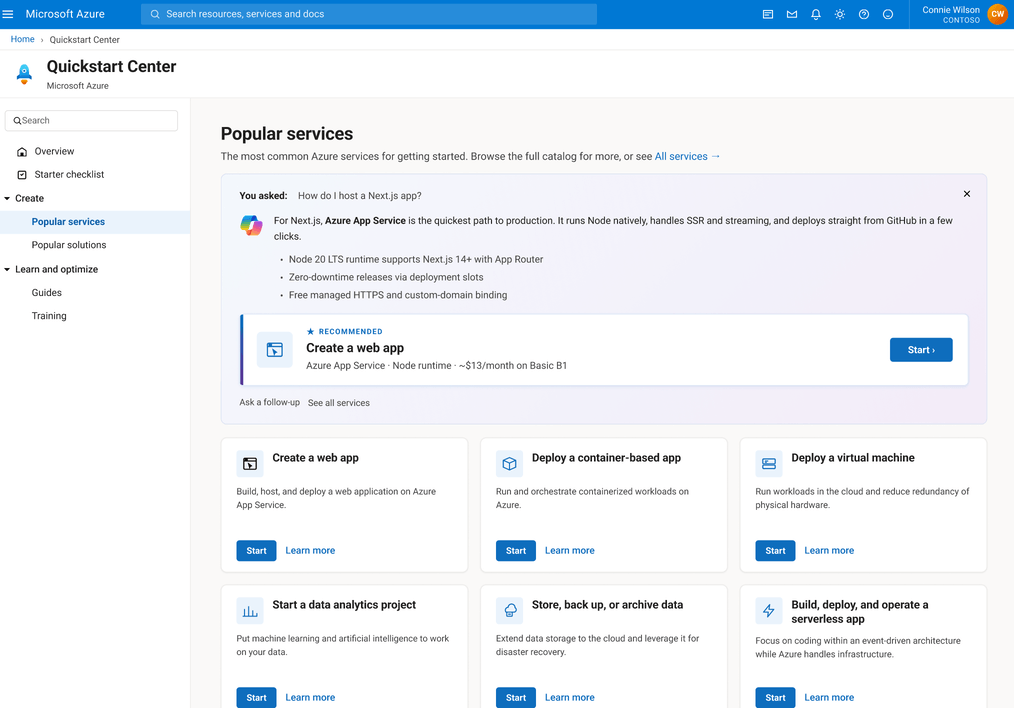
Task: Click the virtual machine server icon
Action: (x=768, y=464)
